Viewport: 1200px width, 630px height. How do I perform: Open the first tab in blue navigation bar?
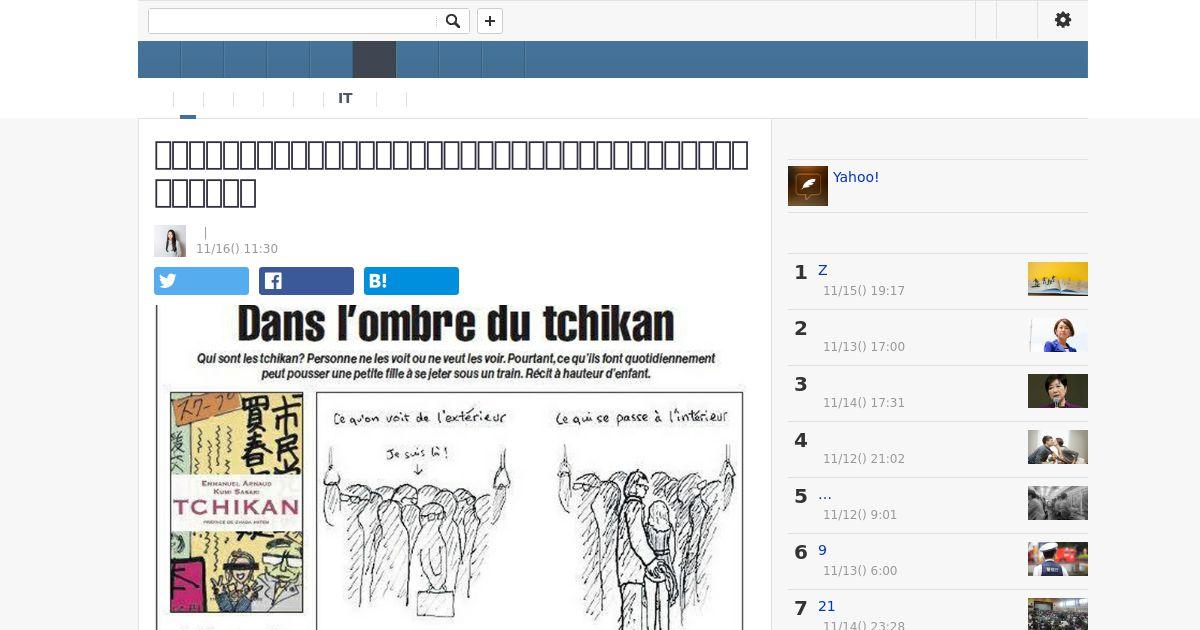(x=159, y=59)
